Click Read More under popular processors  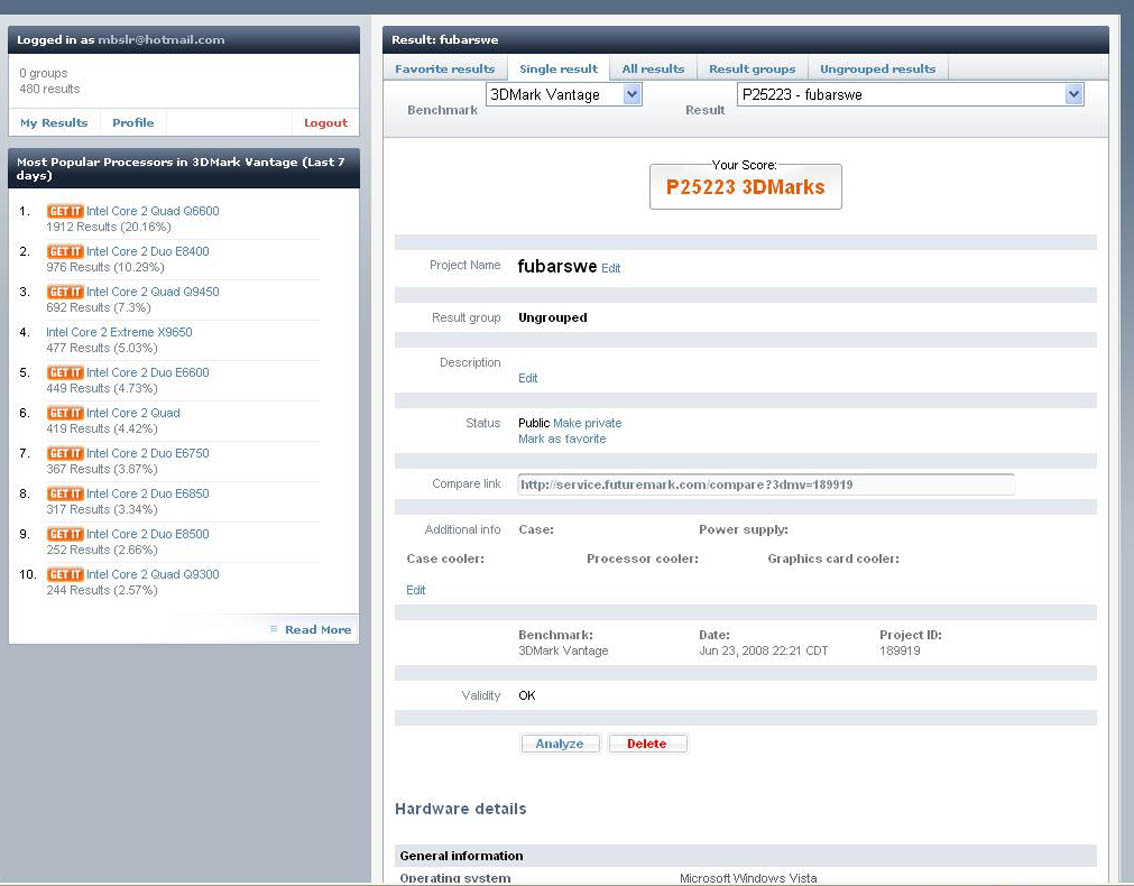coord(317,630)
